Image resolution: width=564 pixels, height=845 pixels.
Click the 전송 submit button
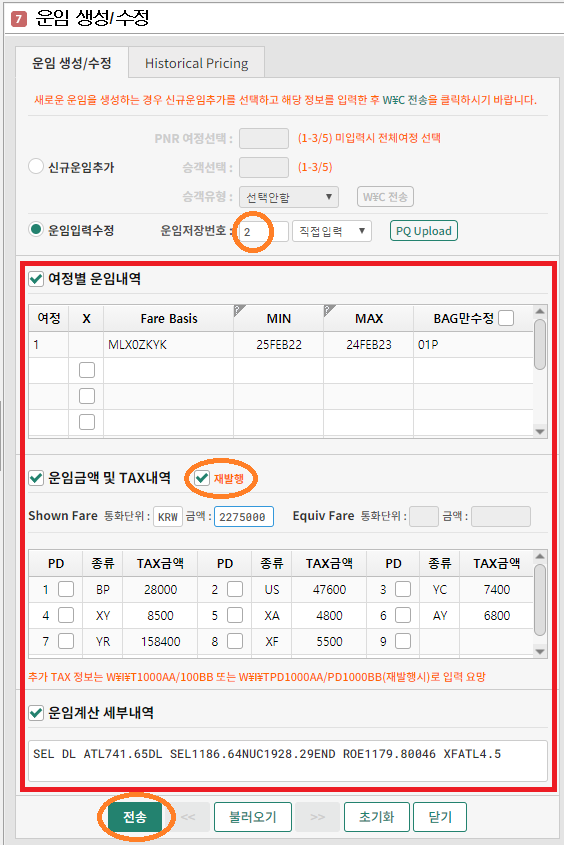tap(135, 817)
